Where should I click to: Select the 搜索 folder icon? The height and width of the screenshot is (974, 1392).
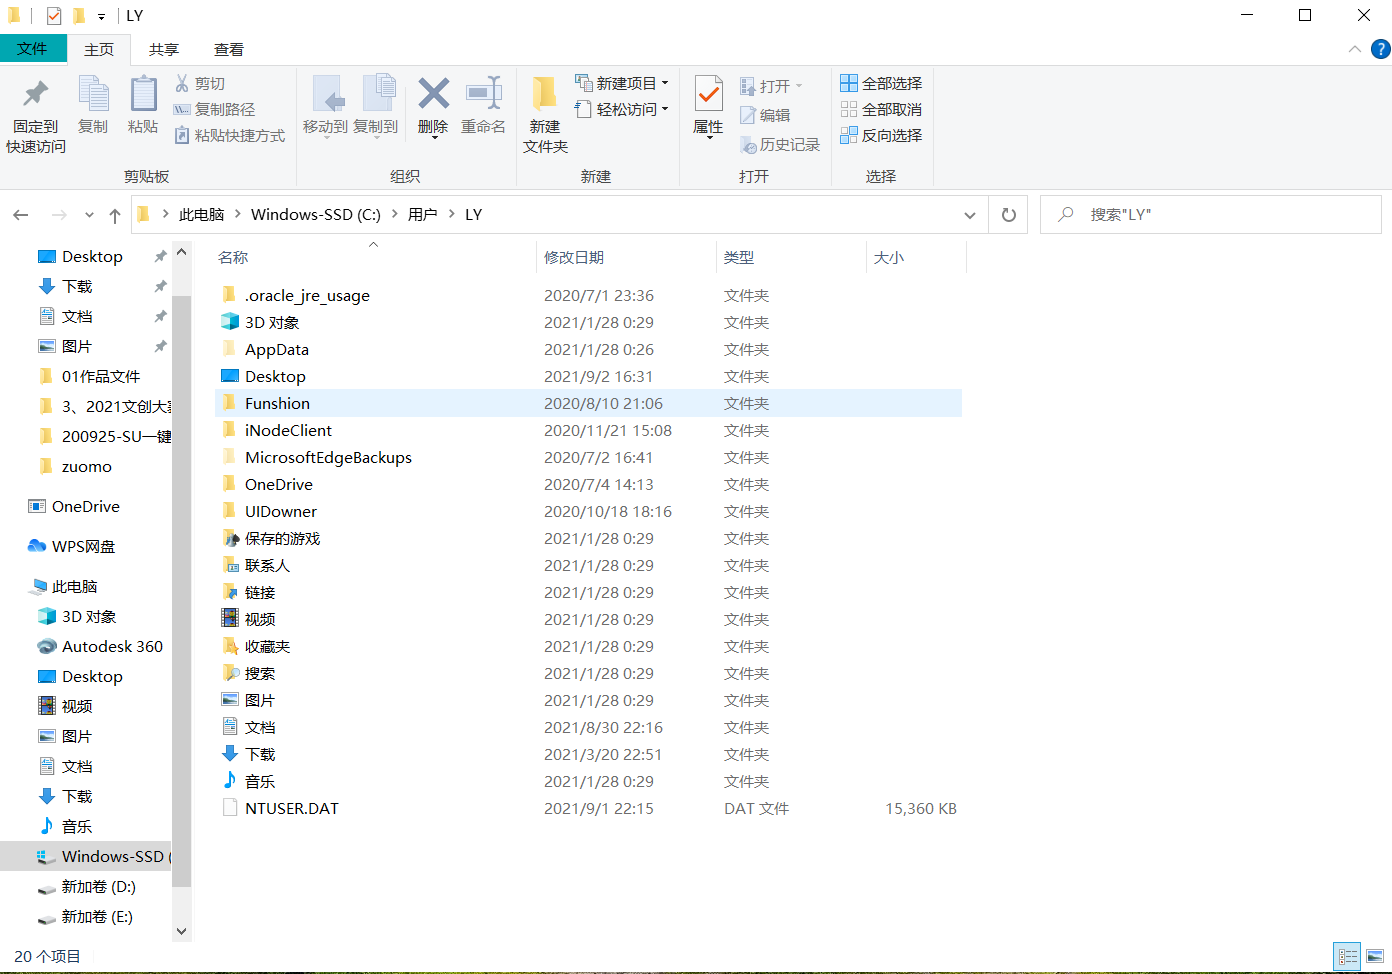230,673
